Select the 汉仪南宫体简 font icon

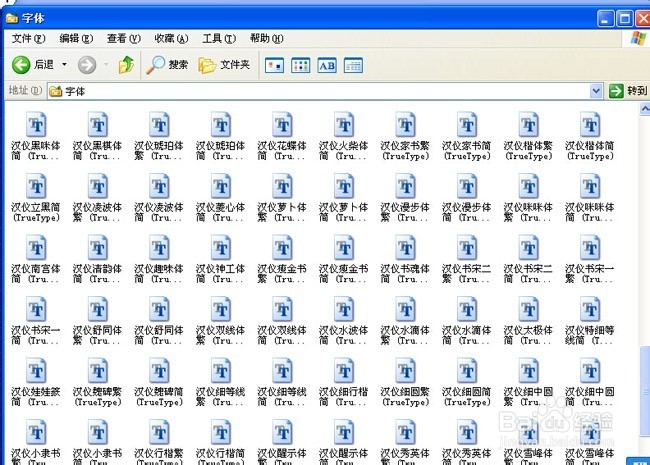pyautogui.click(x=36, y=247)
